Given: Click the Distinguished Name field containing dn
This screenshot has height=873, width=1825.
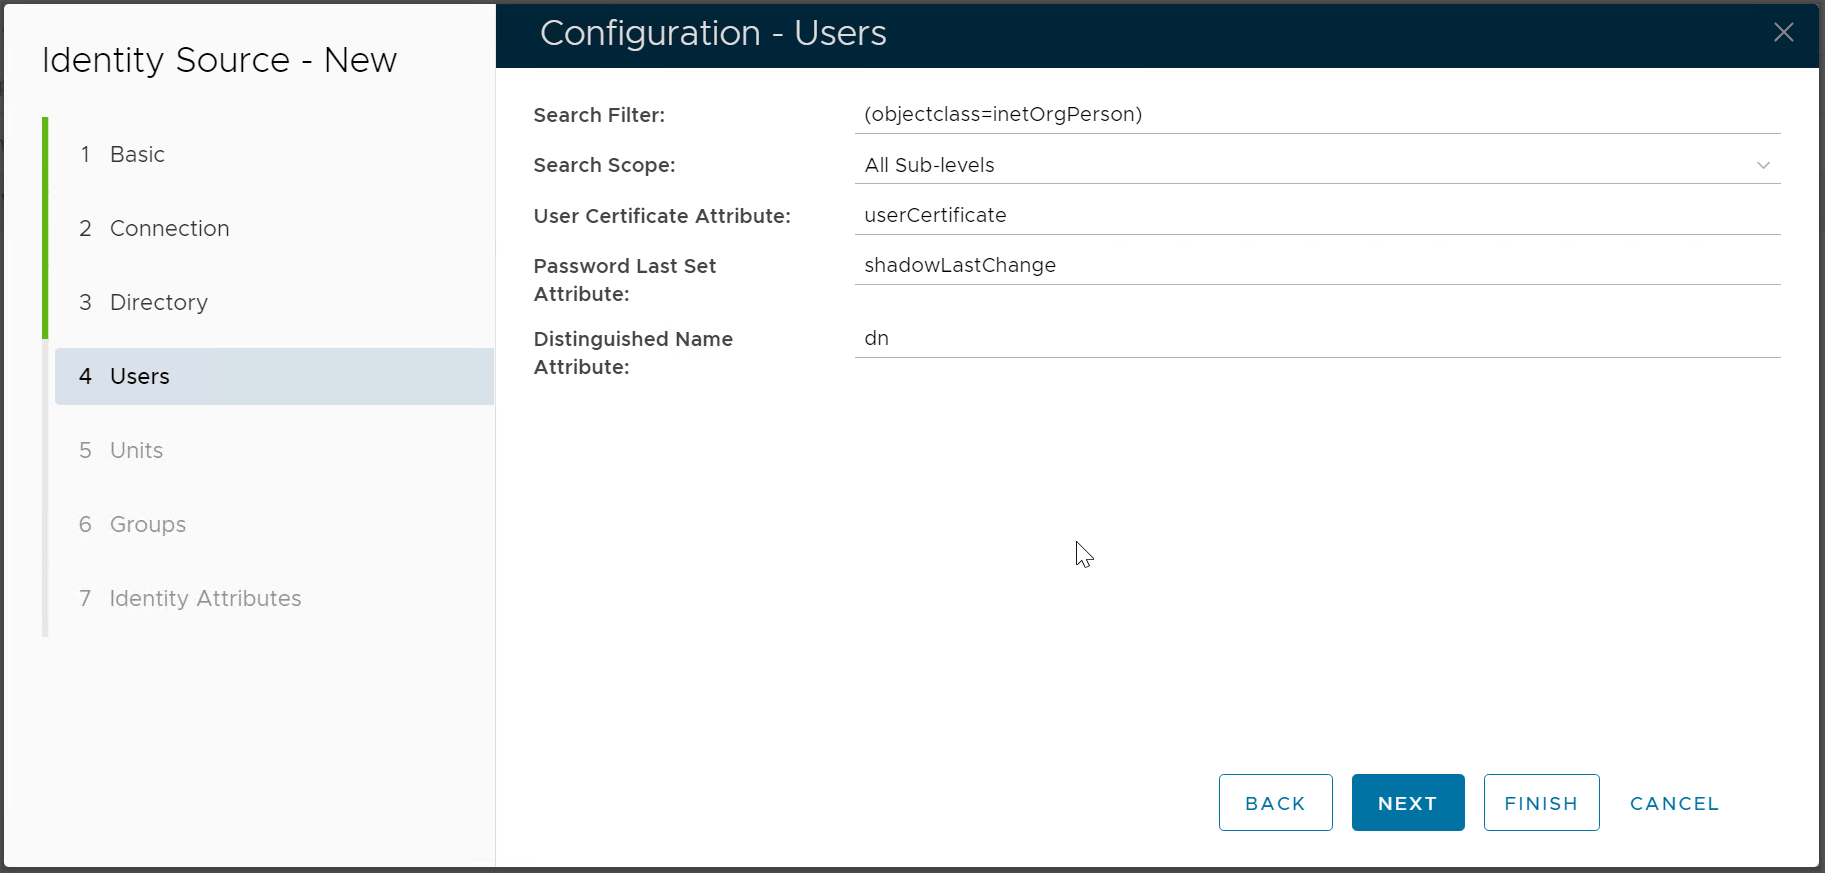Looking at the screenshot, I should [1316, 338].
